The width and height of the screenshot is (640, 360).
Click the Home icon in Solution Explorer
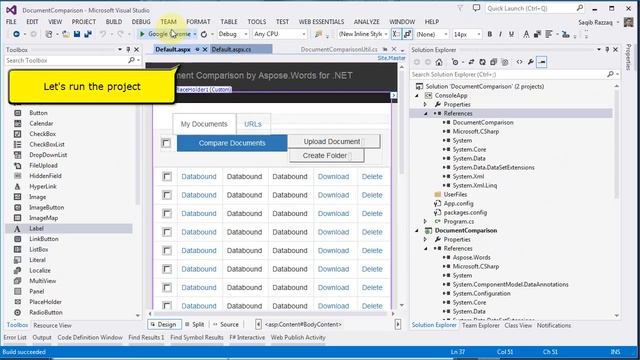pyautogui.click(x=439, y=62)
